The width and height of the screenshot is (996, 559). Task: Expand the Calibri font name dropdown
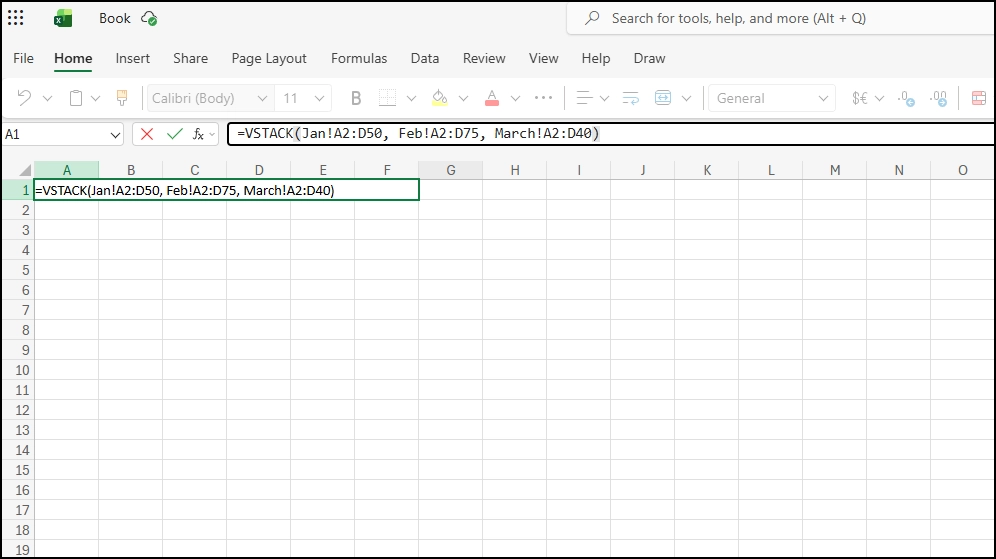[x=262, y=98]
